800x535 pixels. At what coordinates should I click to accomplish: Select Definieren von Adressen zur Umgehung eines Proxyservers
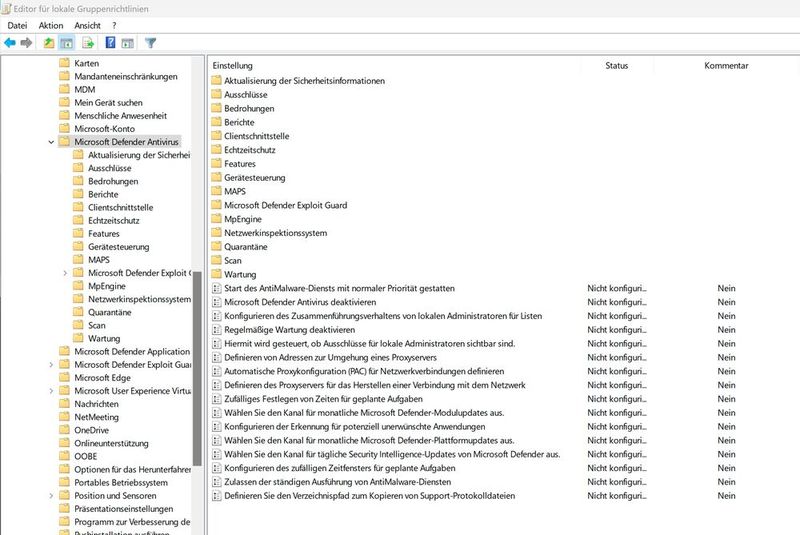[330, 358]
